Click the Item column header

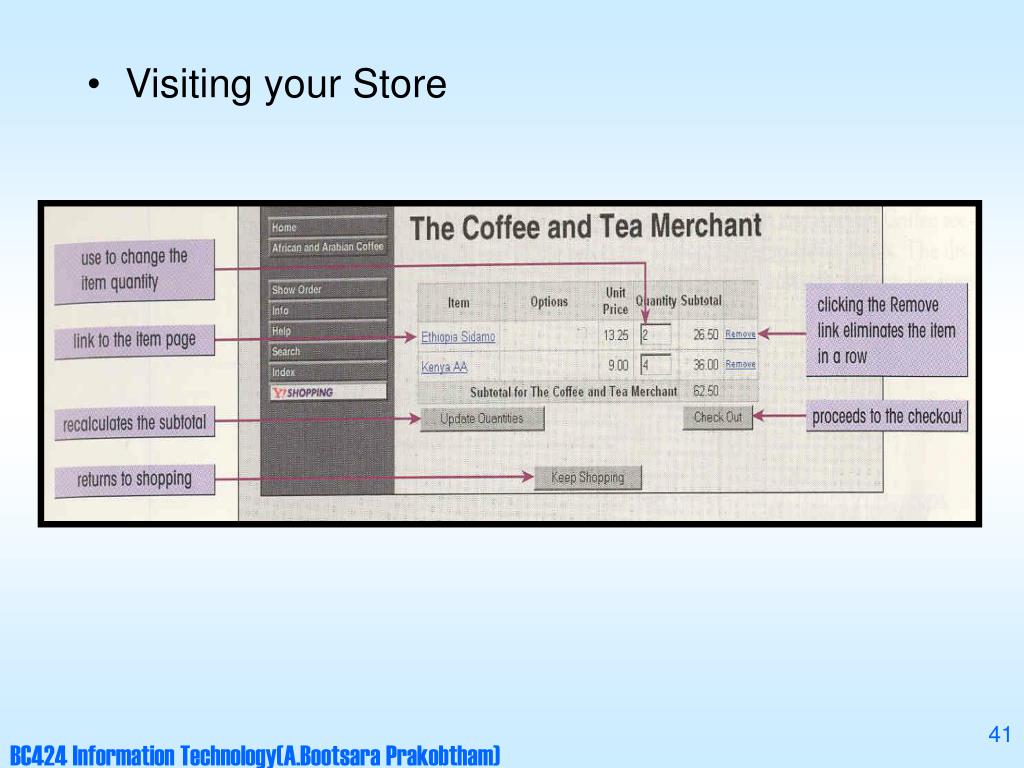tap(458, 303)
